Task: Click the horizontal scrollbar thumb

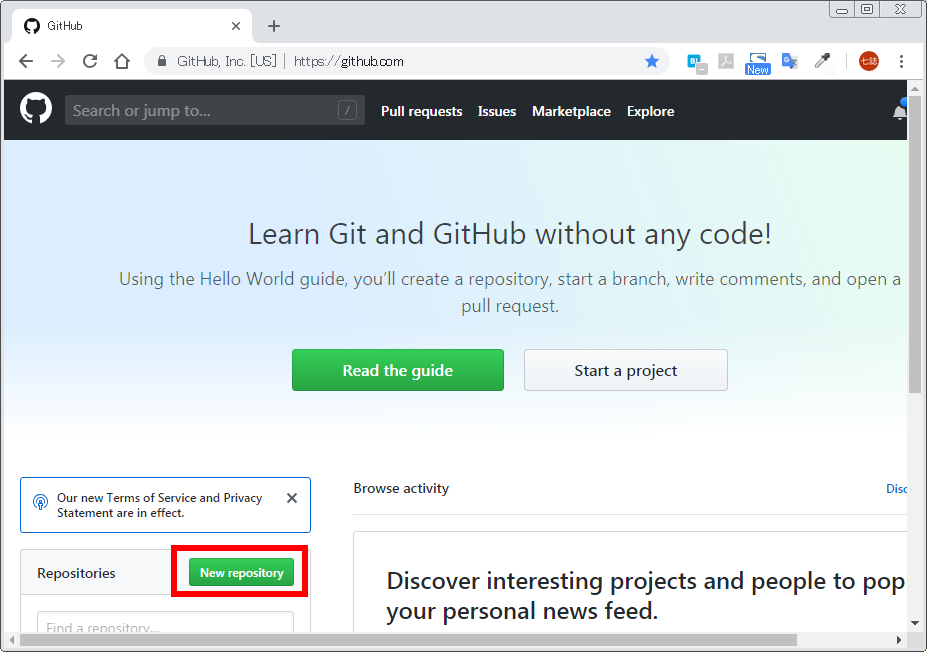Action: click(408, 640)
